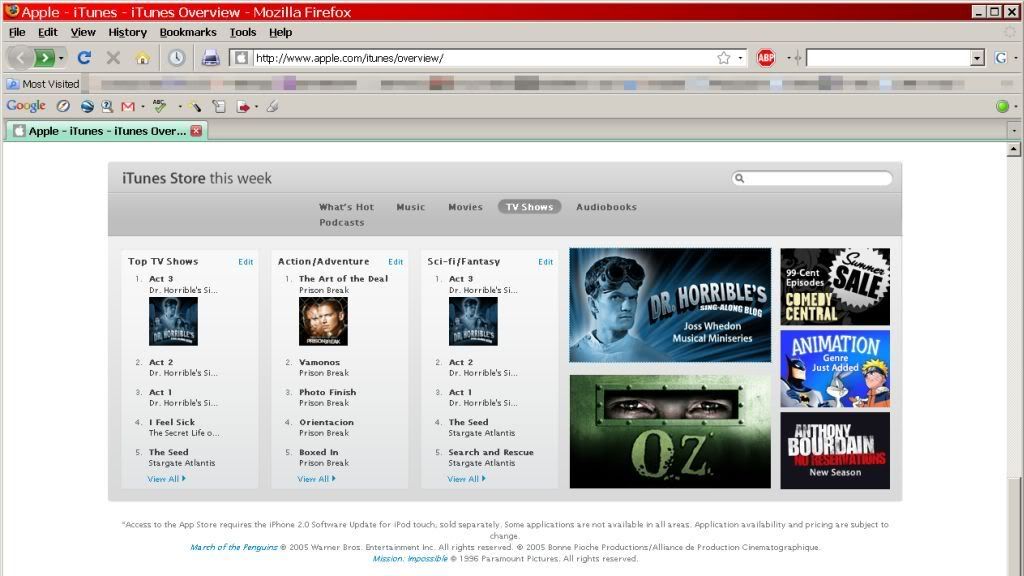Click the compass icon on Google Toolbar
Image resolution: width=1024 pixels, height=576 pixels.
[63, 106]
